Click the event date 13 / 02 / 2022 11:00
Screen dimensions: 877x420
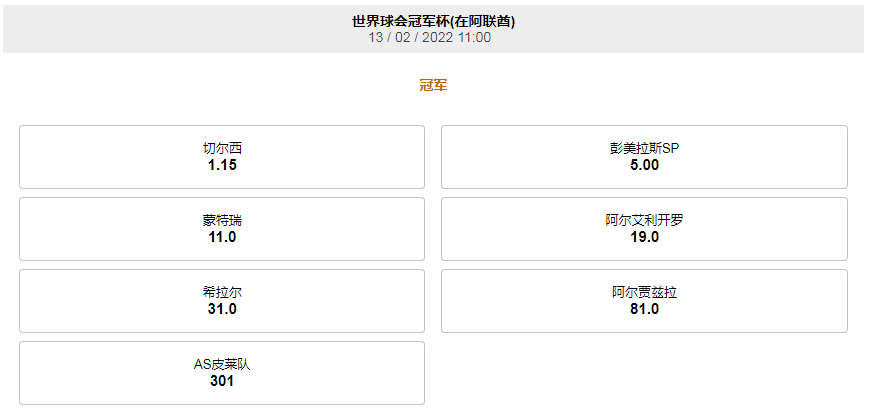point(430,37)
